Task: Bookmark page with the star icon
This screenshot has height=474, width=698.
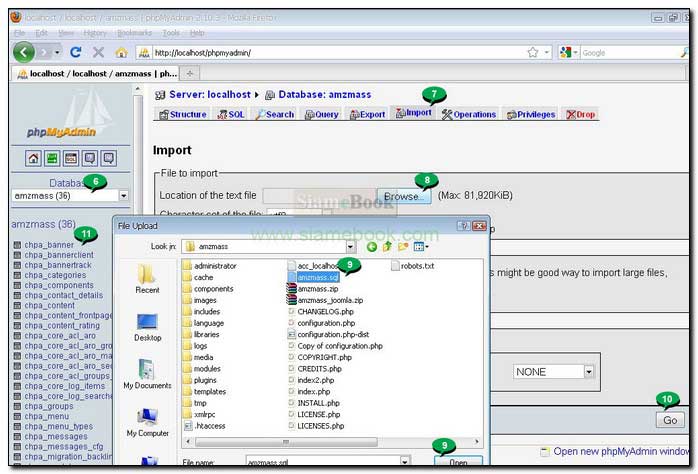Action: coord(532,53)
